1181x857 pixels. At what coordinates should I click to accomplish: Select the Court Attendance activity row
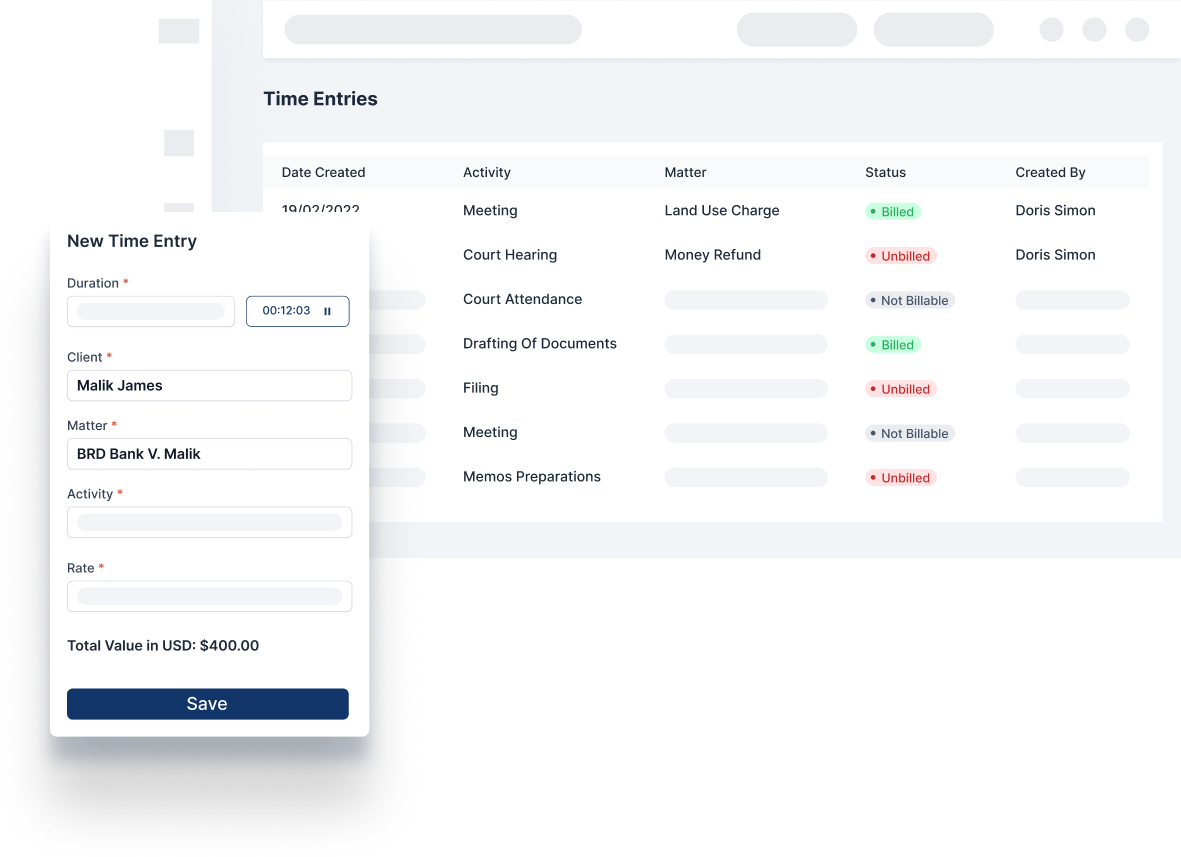click(x=523, y=300)
